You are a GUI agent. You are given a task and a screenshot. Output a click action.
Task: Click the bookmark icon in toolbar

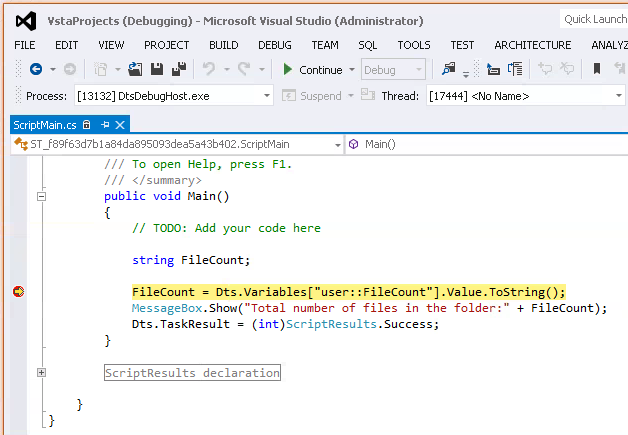click(597, 70)
